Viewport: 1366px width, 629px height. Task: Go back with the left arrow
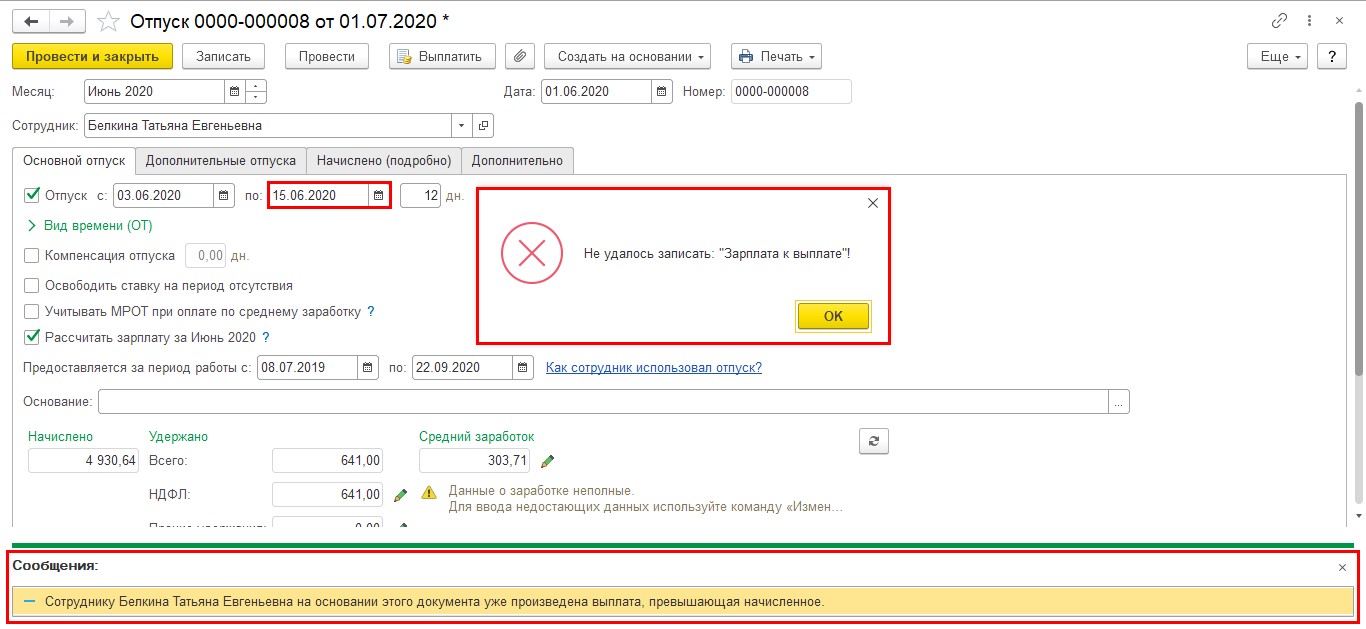pos(31,21)
